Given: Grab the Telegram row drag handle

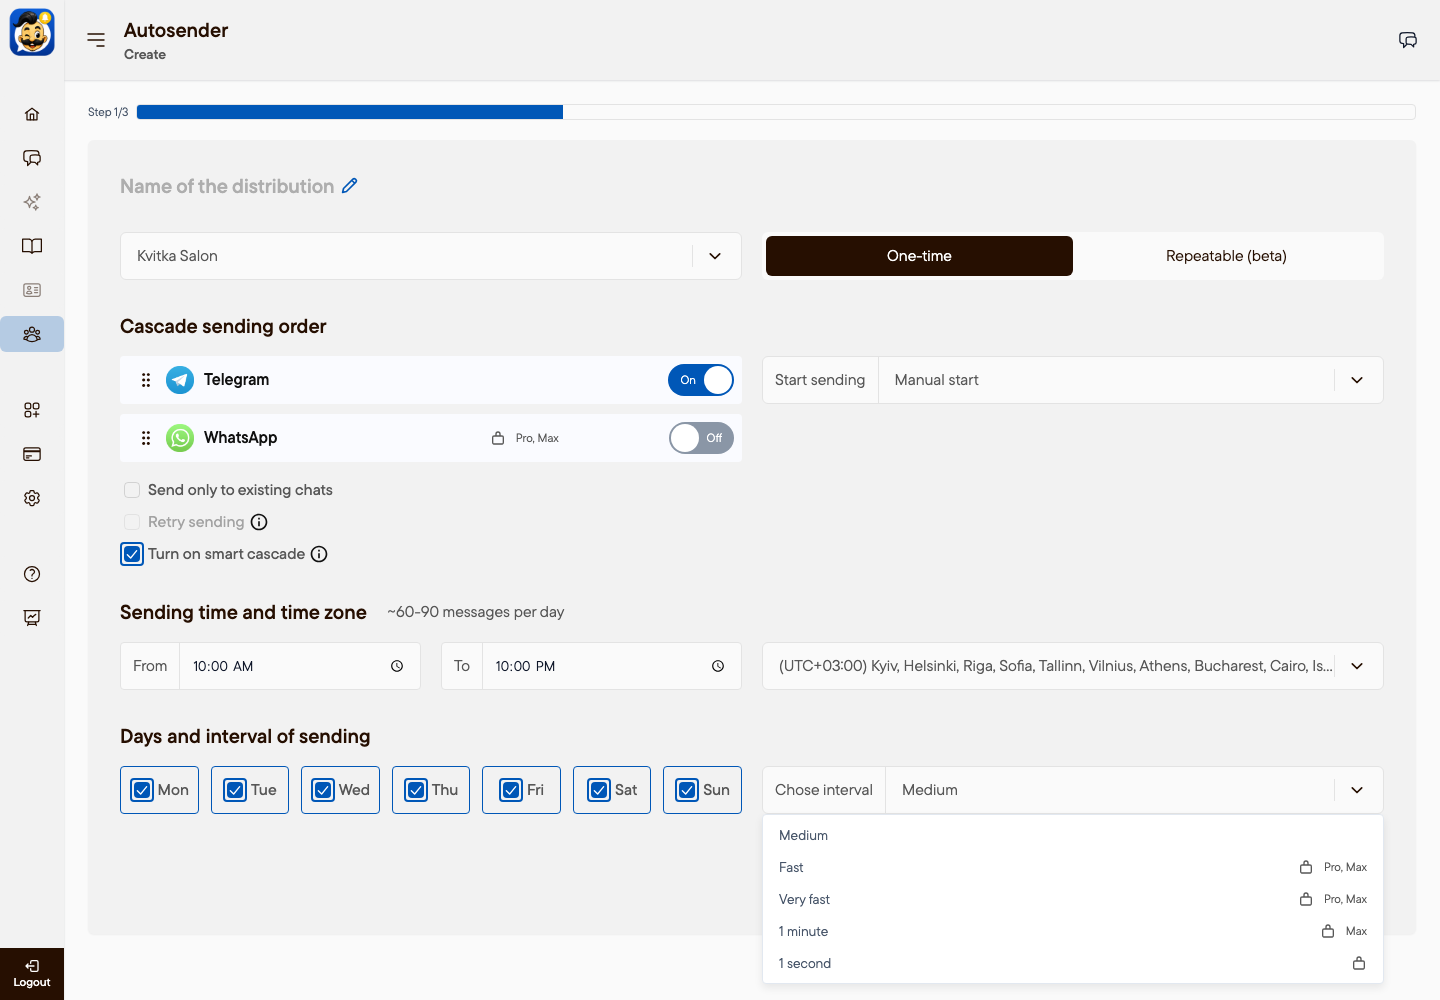Looking at the screenshot, I should click(146, 380).
